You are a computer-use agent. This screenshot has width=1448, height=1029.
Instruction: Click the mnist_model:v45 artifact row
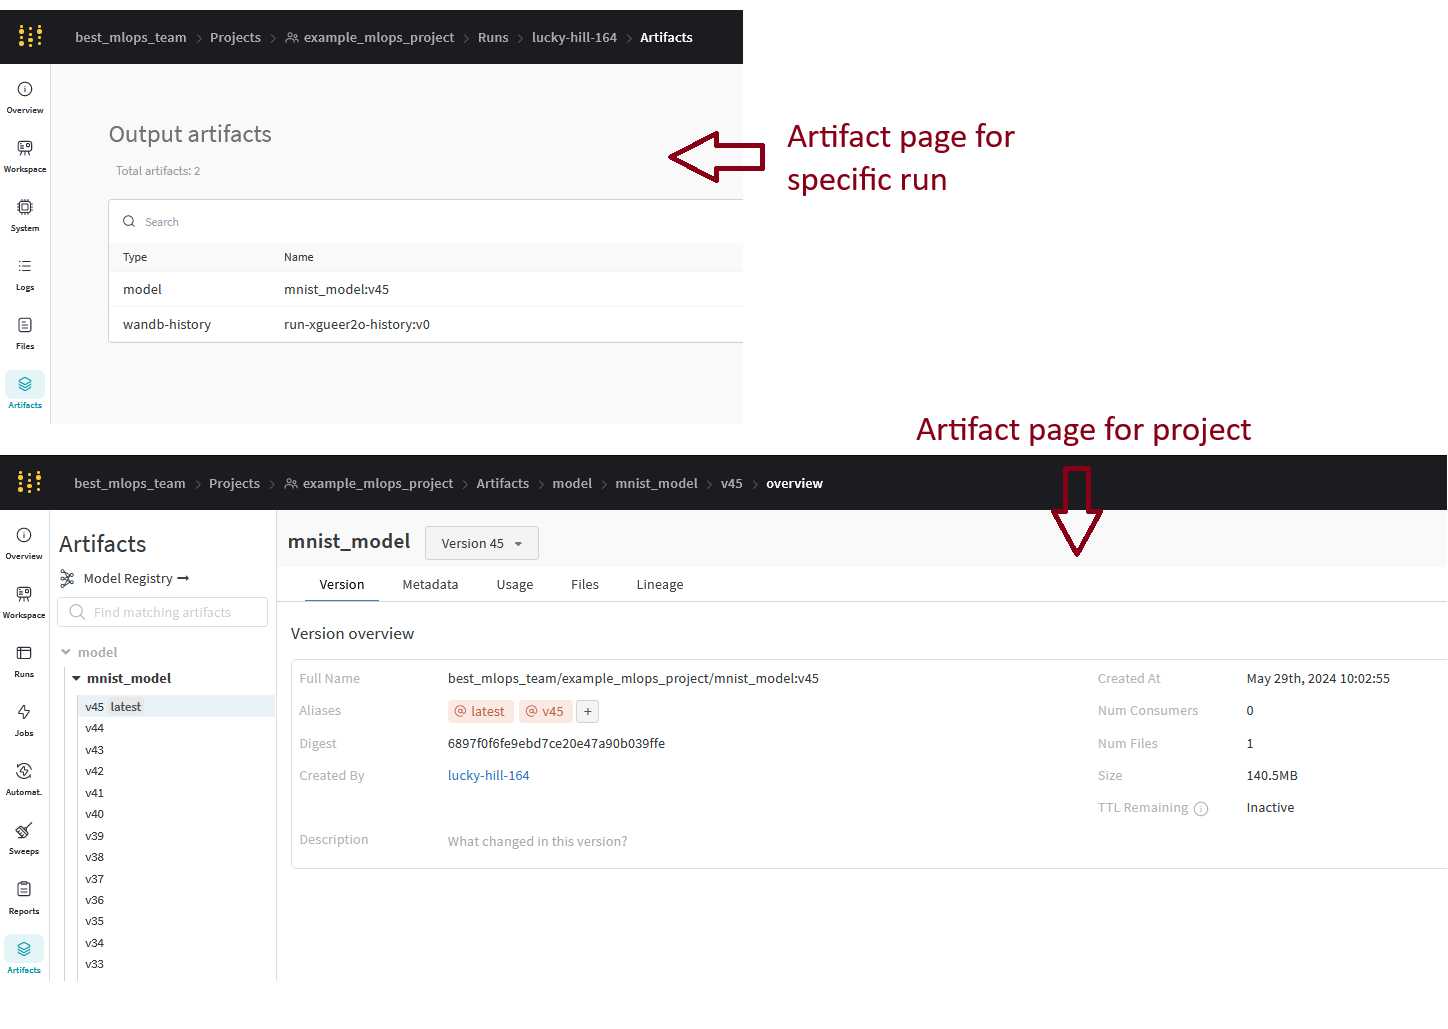click(x=336, y=290)
